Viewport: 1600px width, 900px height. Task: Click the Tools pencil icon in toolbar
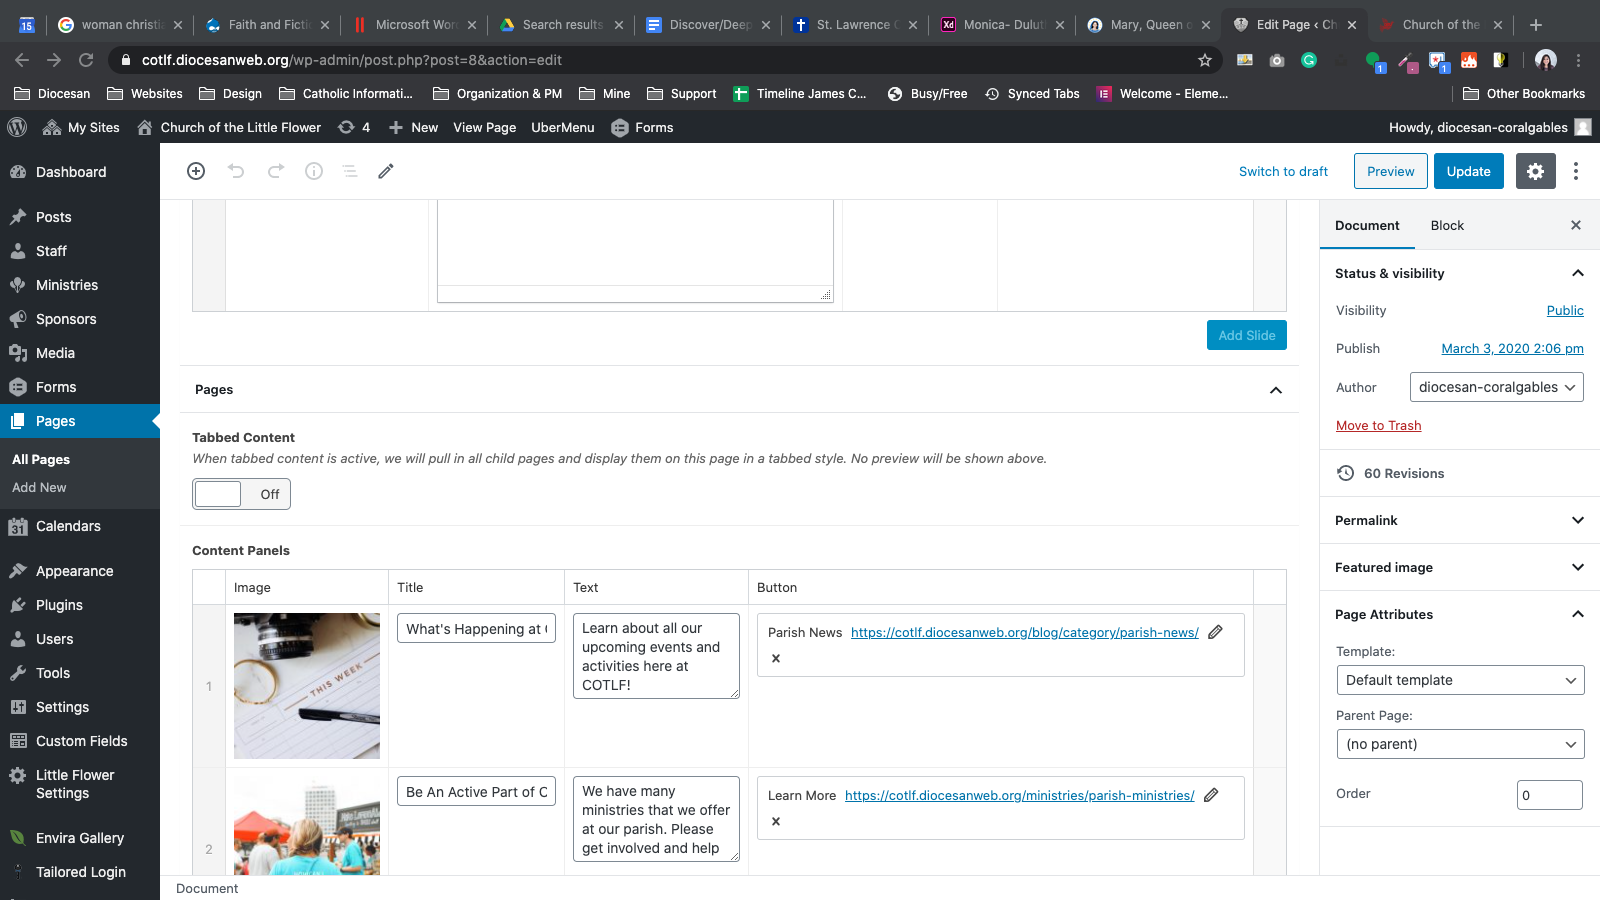(386, 171)
